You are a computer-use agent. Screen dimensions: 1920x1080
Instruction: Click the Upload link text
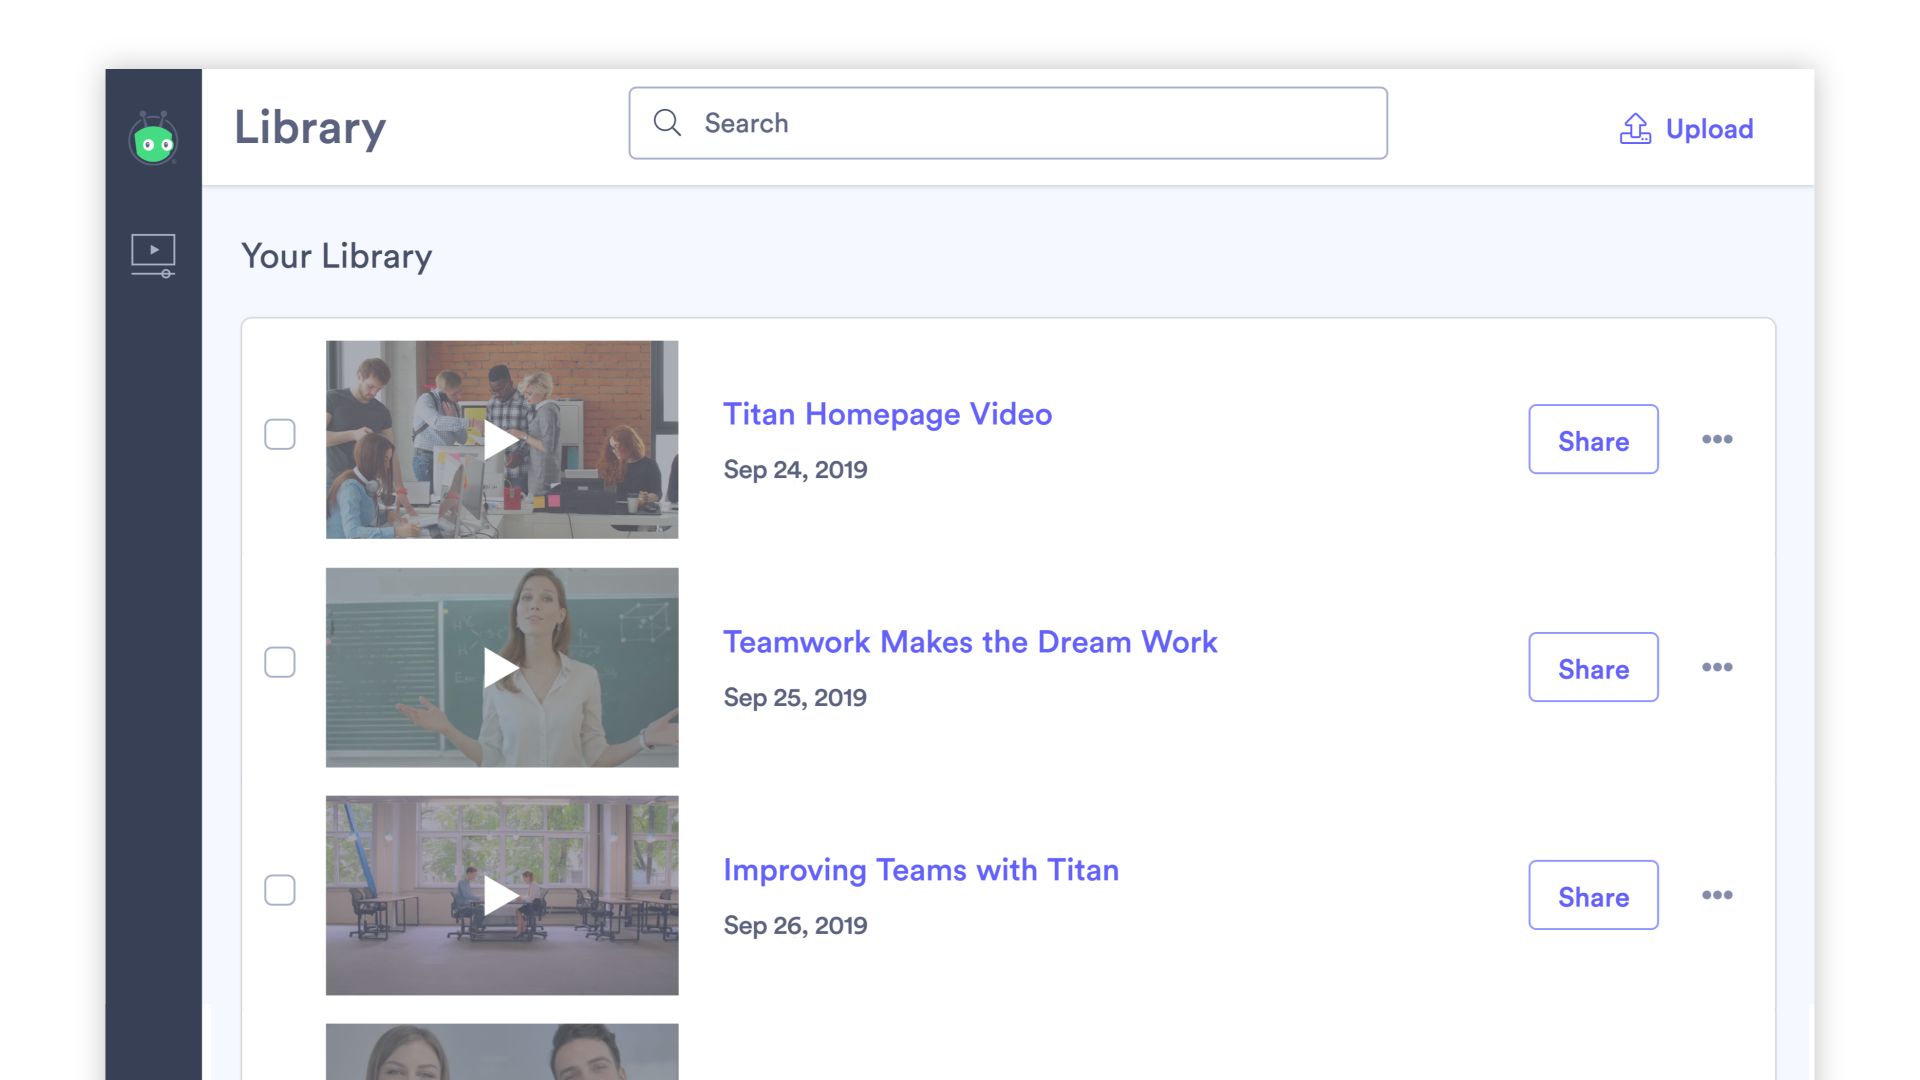click(1709, 129)
